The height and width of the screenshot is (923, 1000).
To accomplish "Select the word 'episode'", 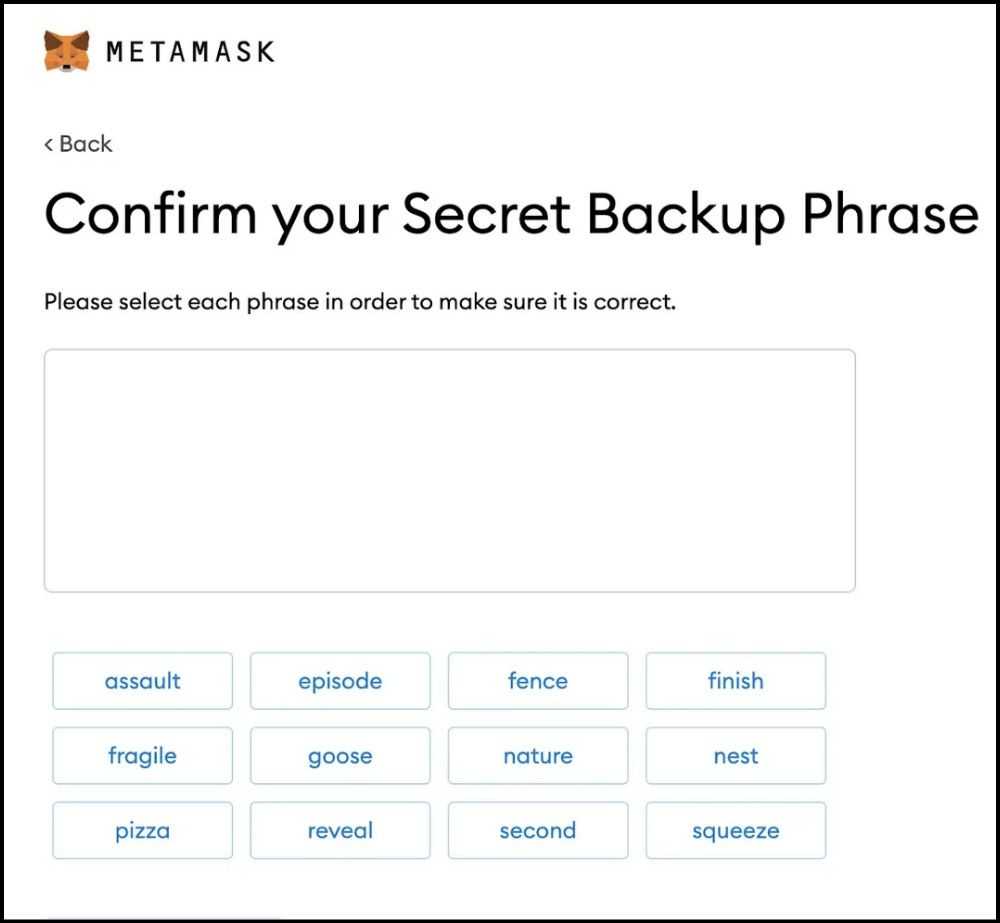I will 339,681.
